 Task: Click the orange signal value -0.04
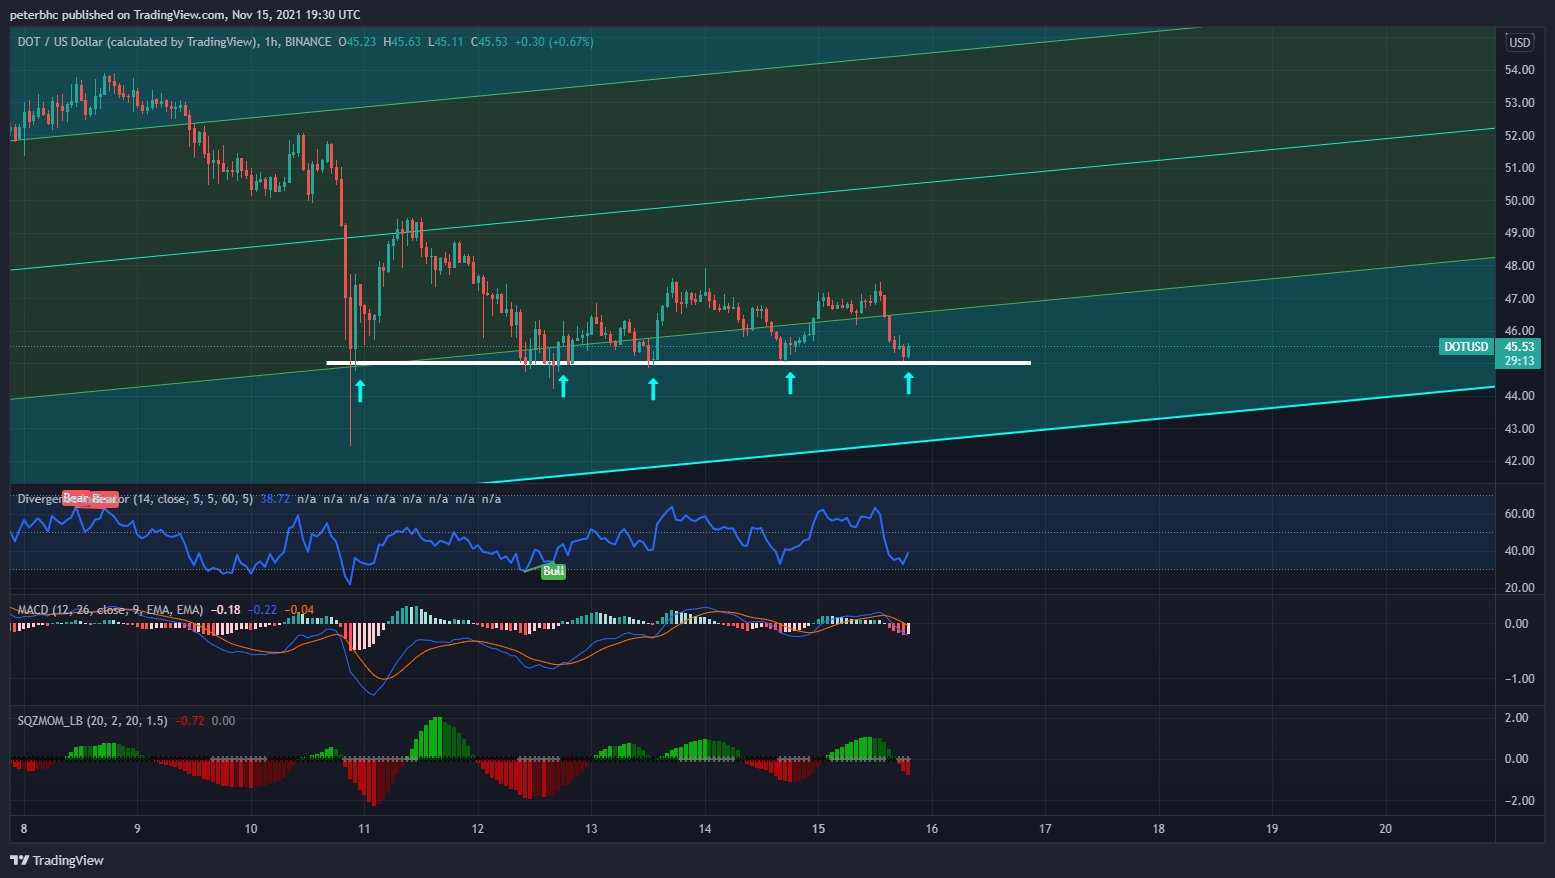point(300,610)
